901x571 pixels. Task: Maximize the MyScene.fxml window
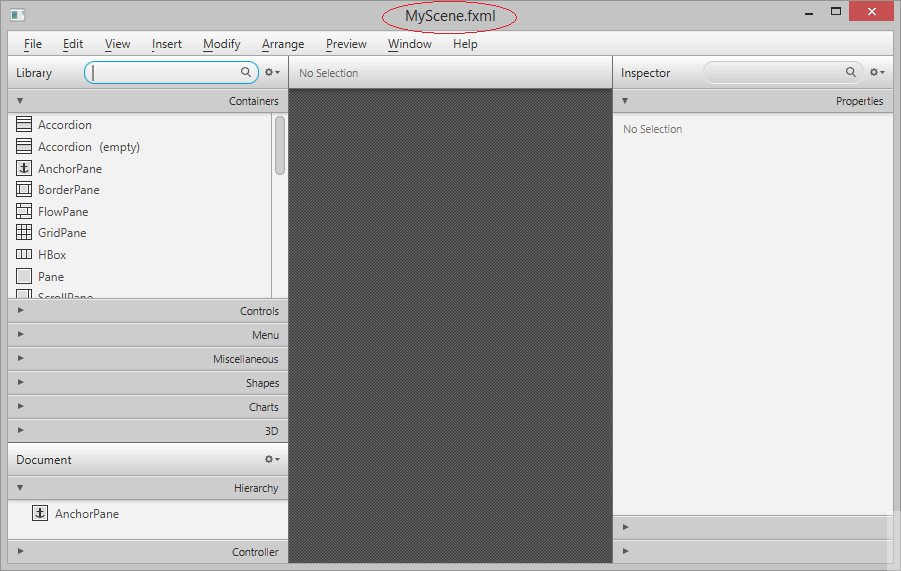point(835,11)
